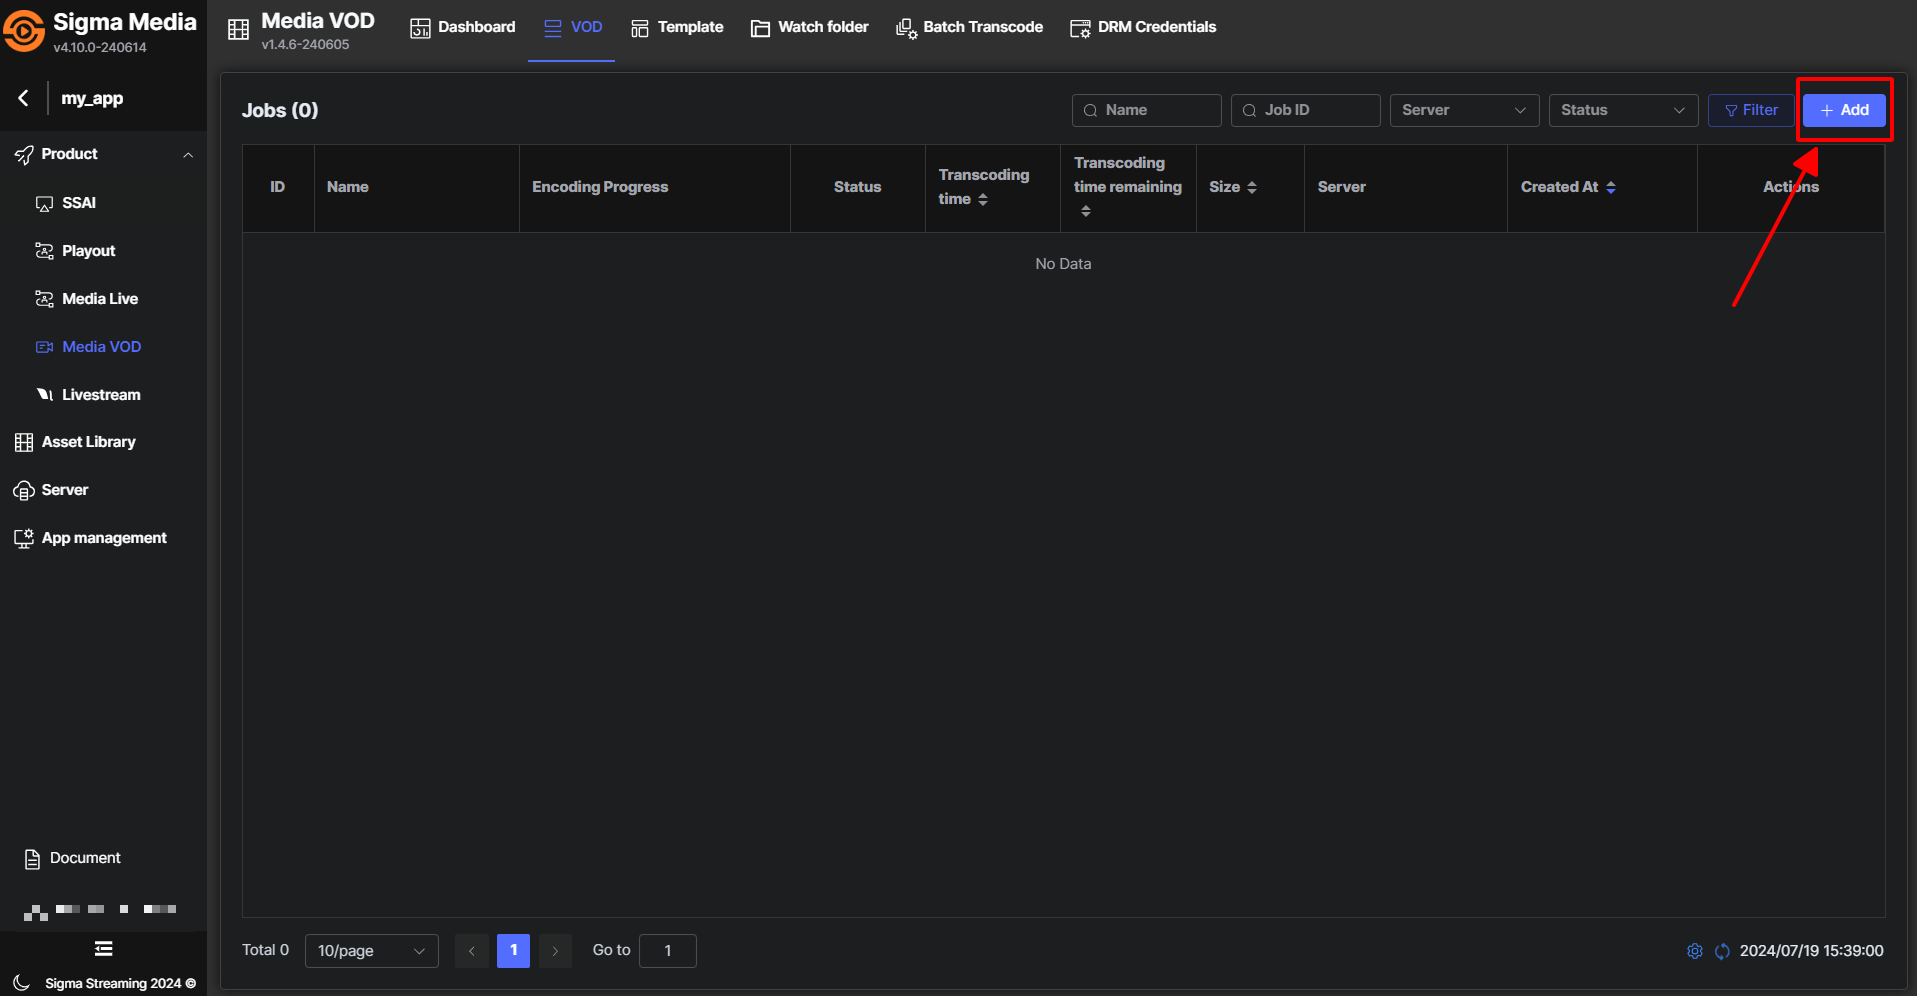This screenshot has height=996, width=1917.
Task: Collapse sidebar using hamburger menu icon
Action: click(103, 948)
